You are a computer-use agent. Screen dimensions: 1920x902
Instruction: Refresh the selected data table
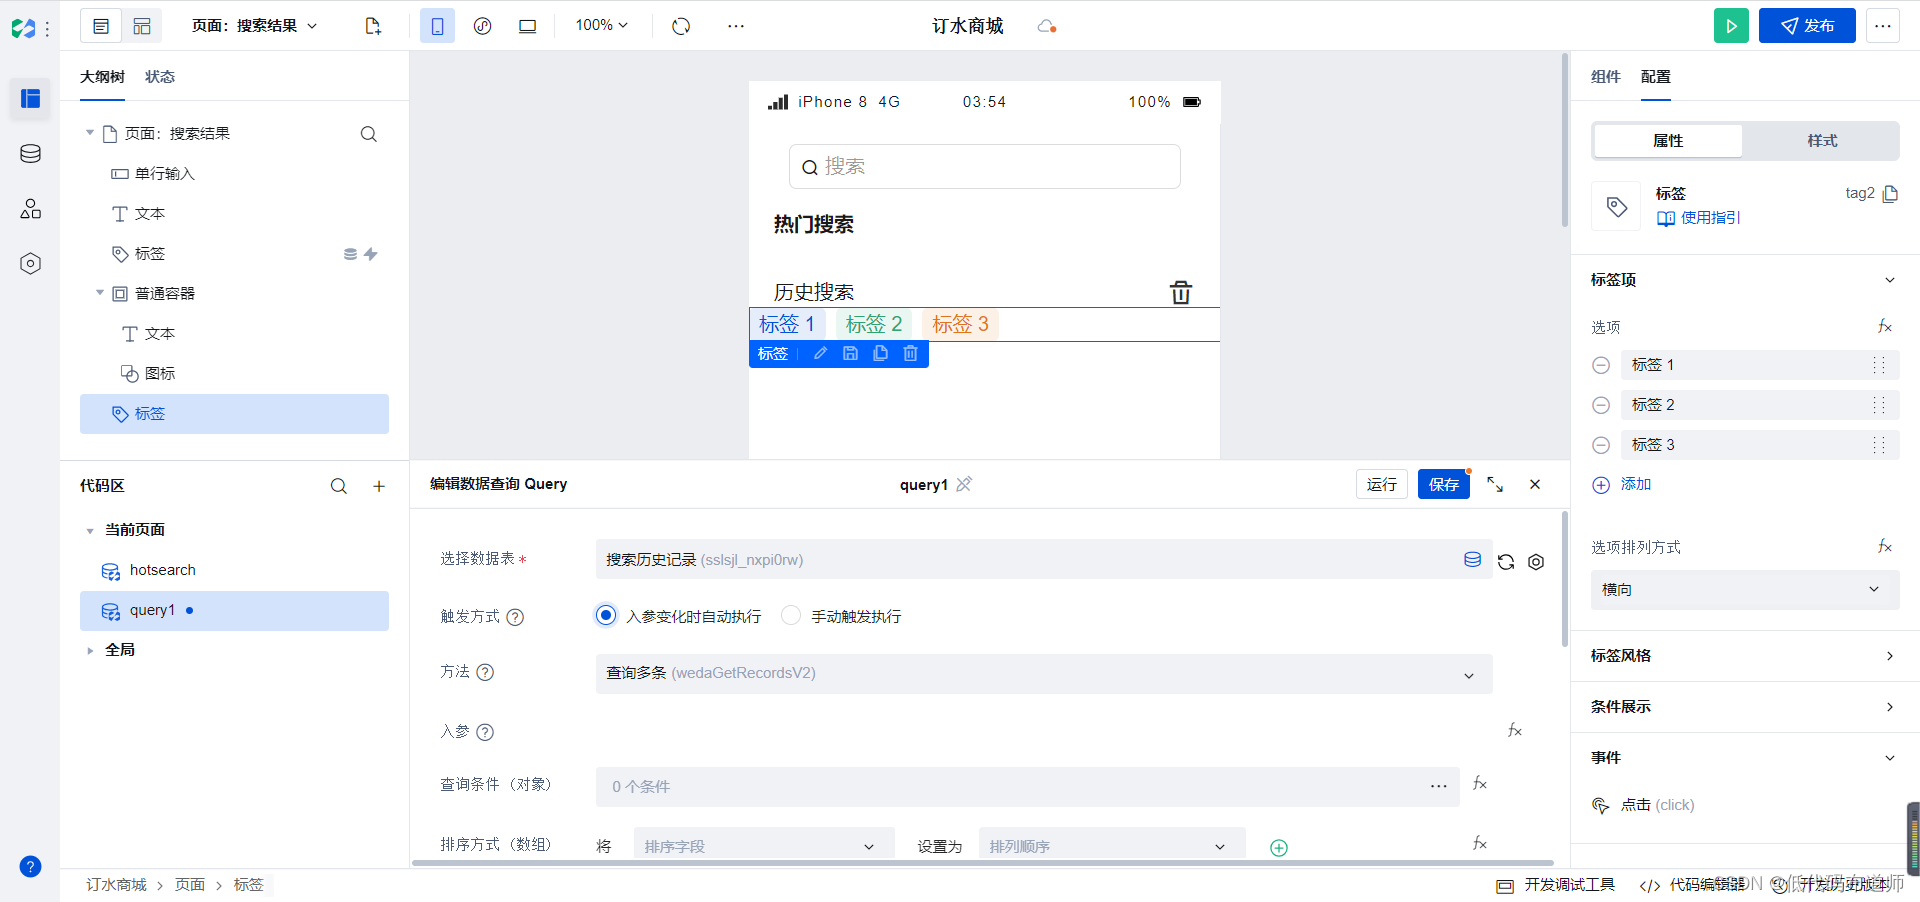1506,562
